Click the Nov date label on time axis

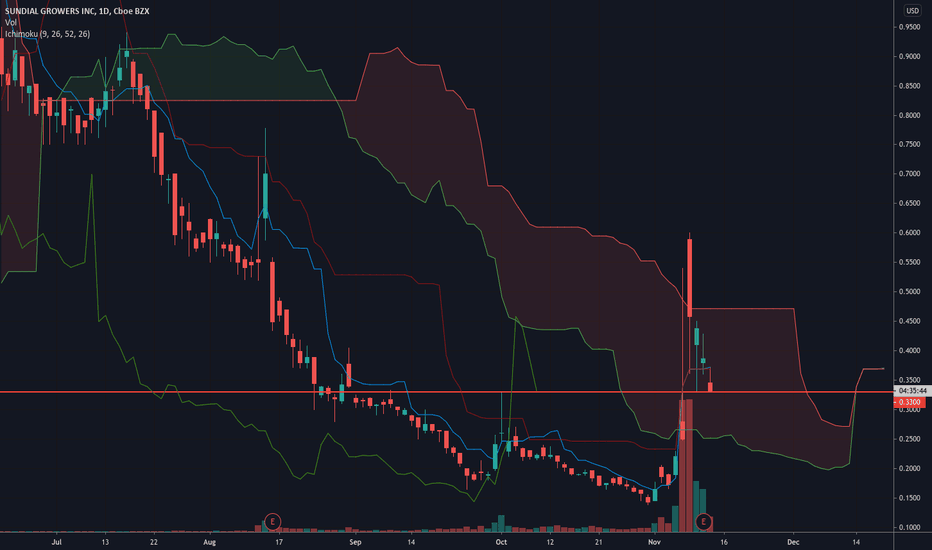point(654,542)
